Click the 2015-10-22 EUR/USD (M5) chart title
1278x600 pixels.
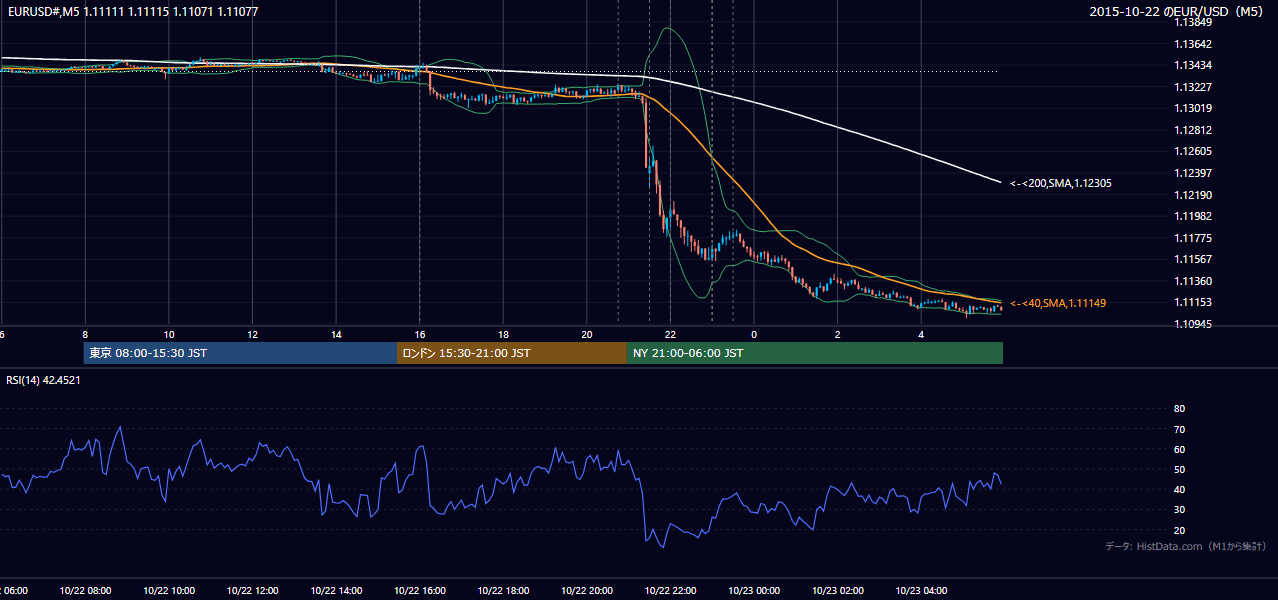1178,12
